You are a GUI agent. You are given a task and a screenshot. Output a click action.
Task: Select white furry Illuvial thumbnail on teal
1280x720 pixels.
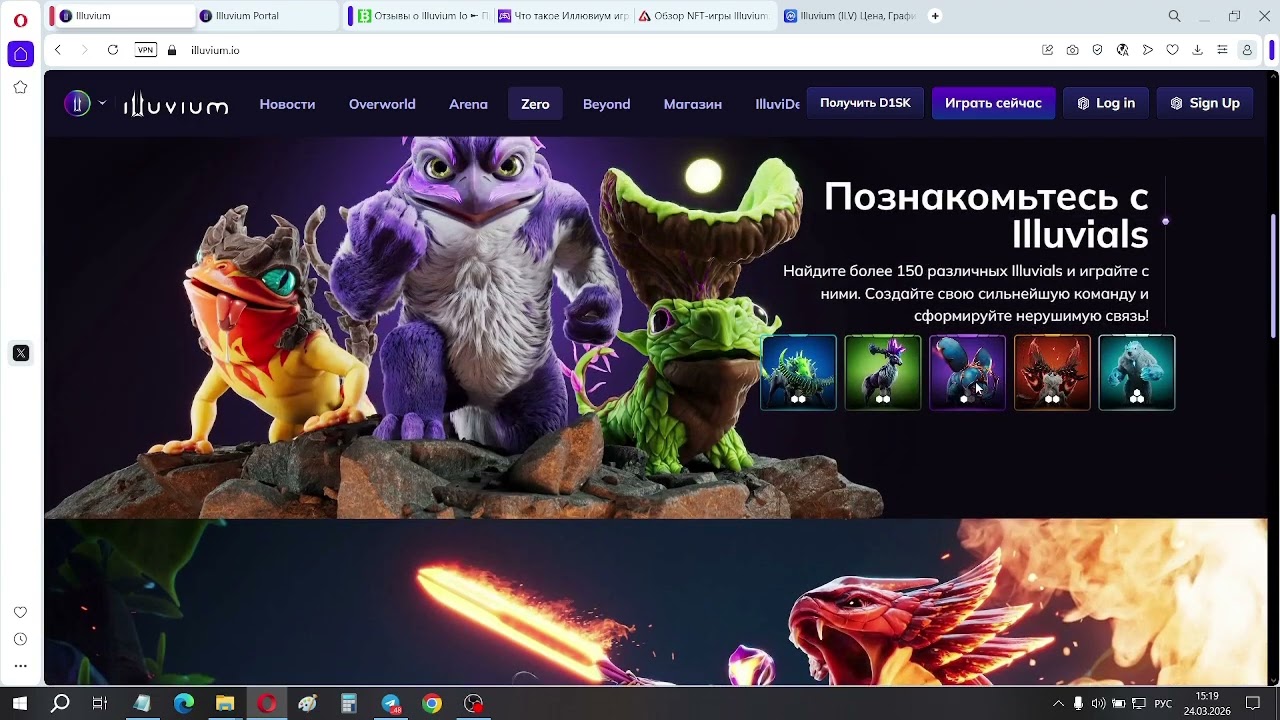(1137, 373)
